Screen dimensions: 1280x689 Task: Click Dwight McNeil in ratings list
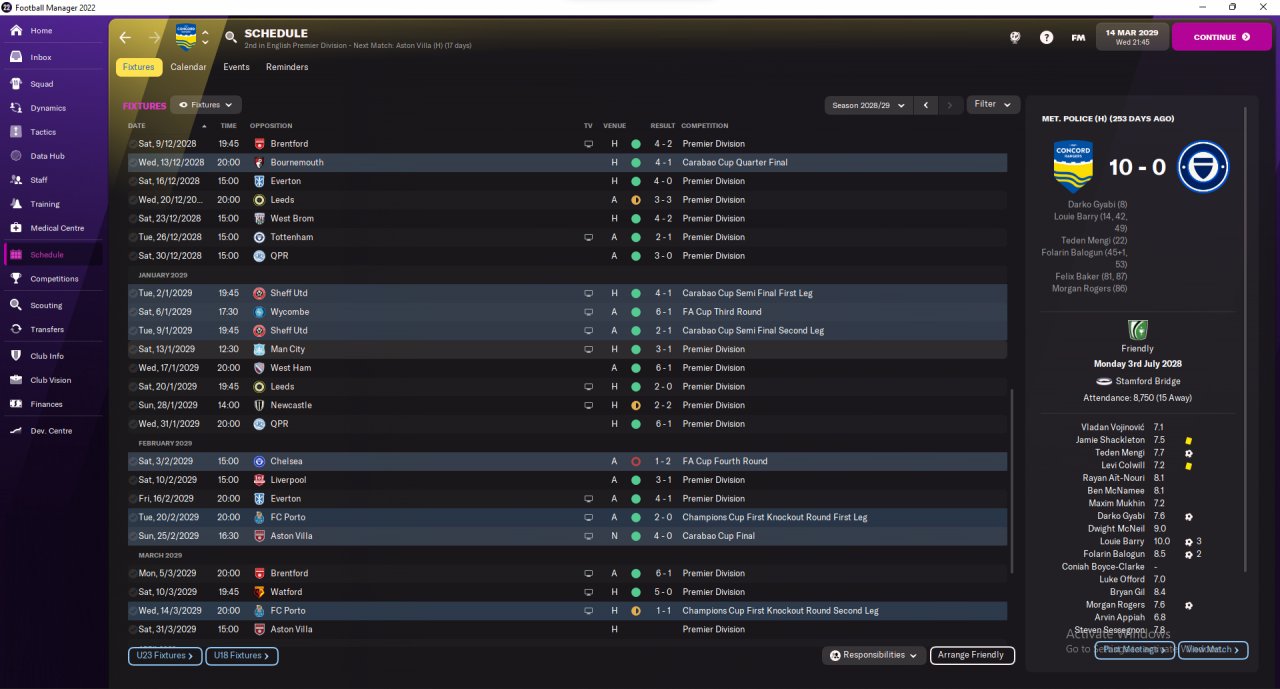tap(1118, 528)
